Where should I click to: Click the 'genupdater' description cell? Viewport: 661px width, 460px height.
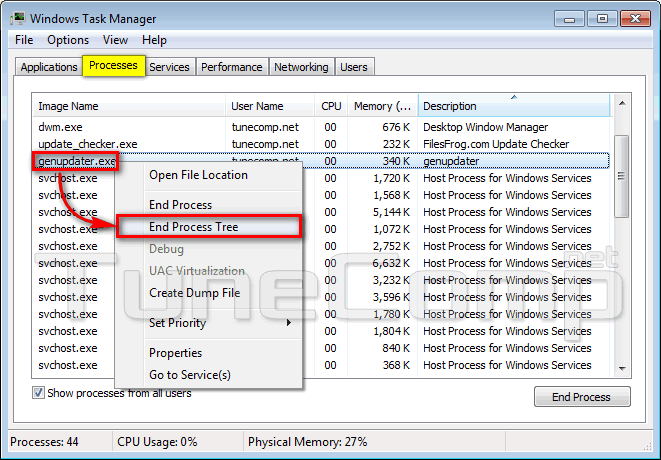pos(451,161)
